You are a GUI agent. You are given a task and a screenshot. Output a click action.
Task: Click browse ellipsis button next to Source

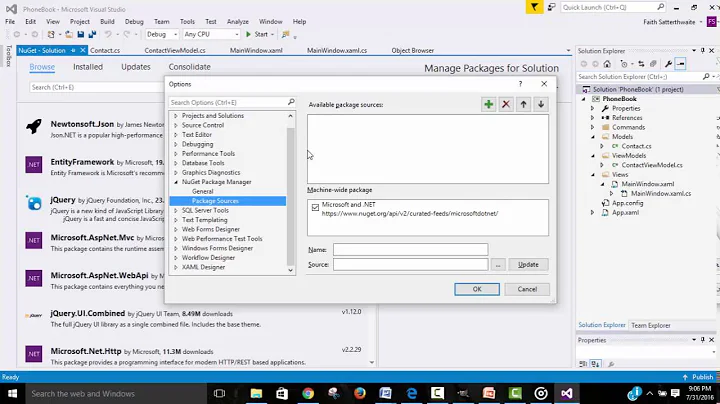498,264
